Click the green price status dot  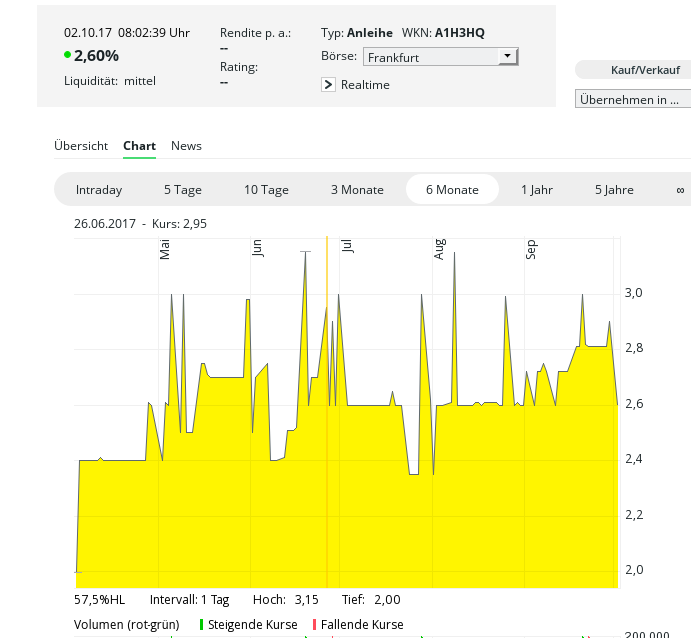coord(68,55)
